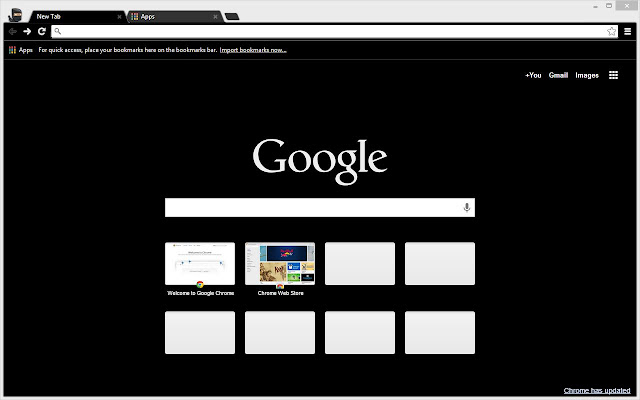Click Chrome has updated link
This screenshot has height=400, width=640.
coord(597,391)
